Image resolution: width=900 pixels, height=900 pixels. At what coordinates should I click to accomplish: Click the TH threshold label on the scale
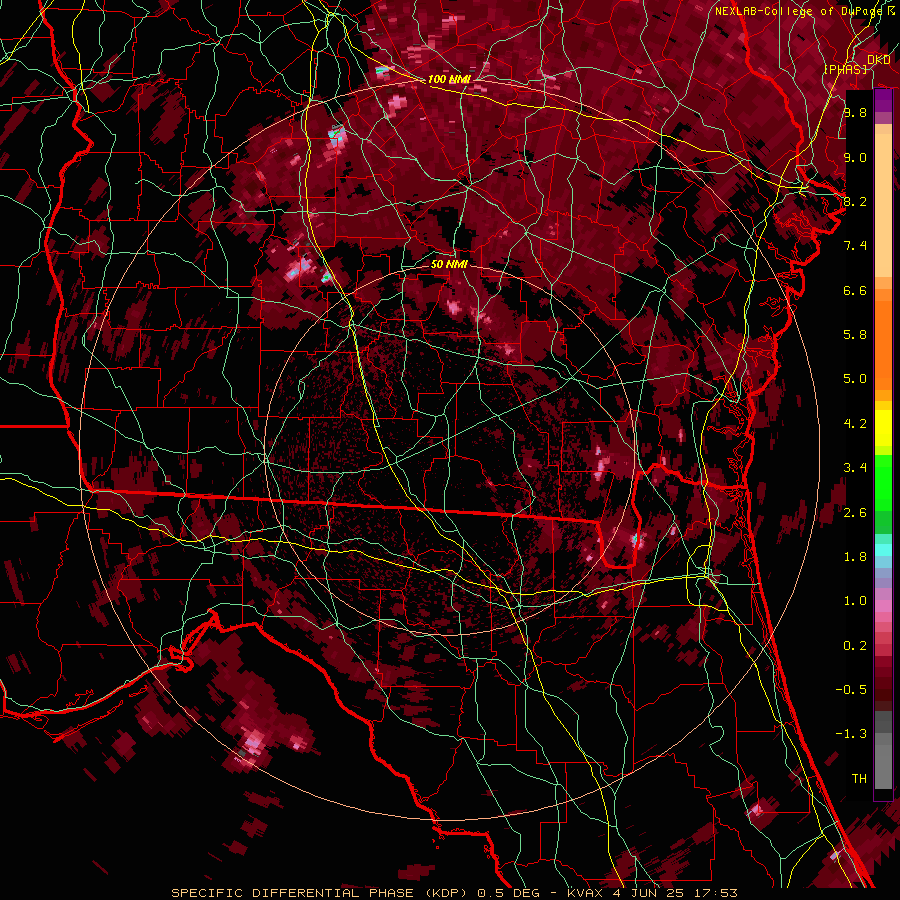coord(859,778)
